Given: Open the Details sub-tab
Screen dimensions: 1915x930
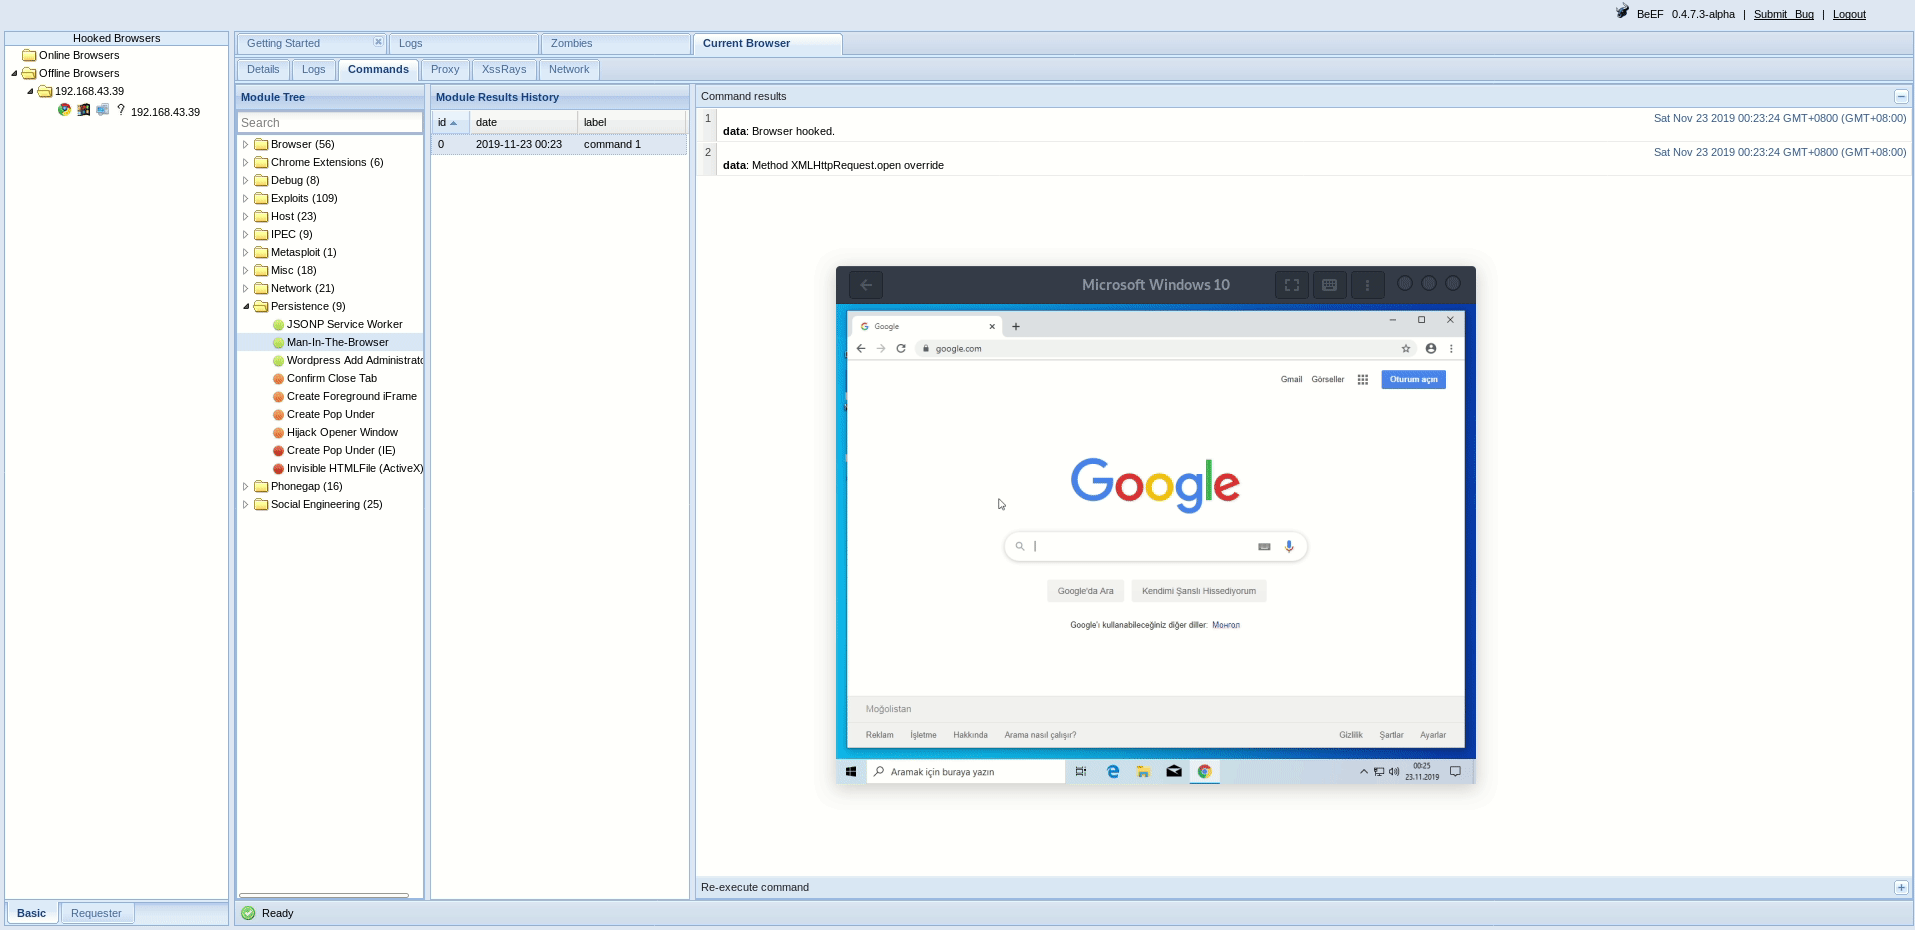Looking at the screenshot, I should point(263,70).
